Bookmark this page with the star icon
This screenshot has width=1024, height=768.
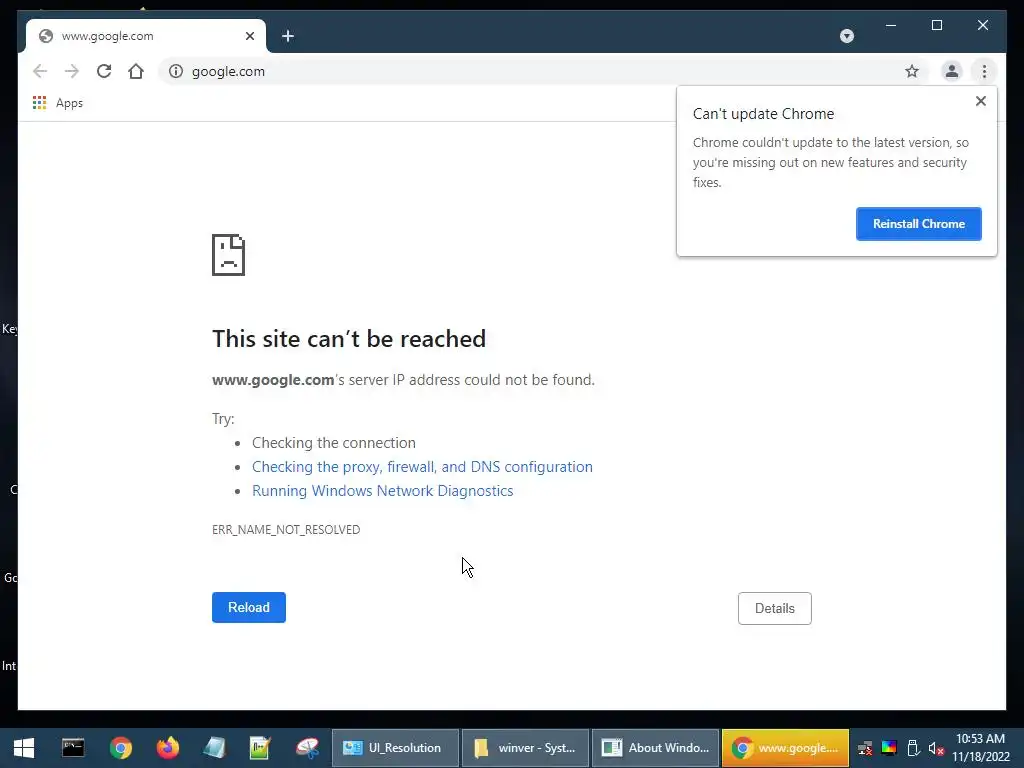[912, 71]
